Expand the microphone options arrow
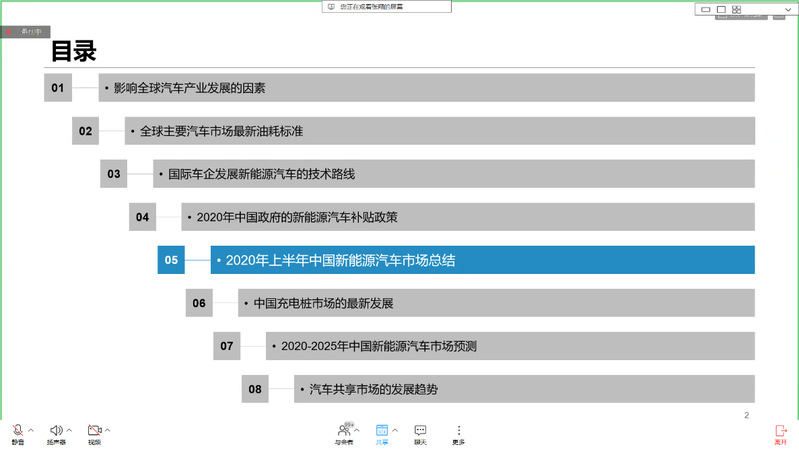Screen dimensions: 799x449 31,430
